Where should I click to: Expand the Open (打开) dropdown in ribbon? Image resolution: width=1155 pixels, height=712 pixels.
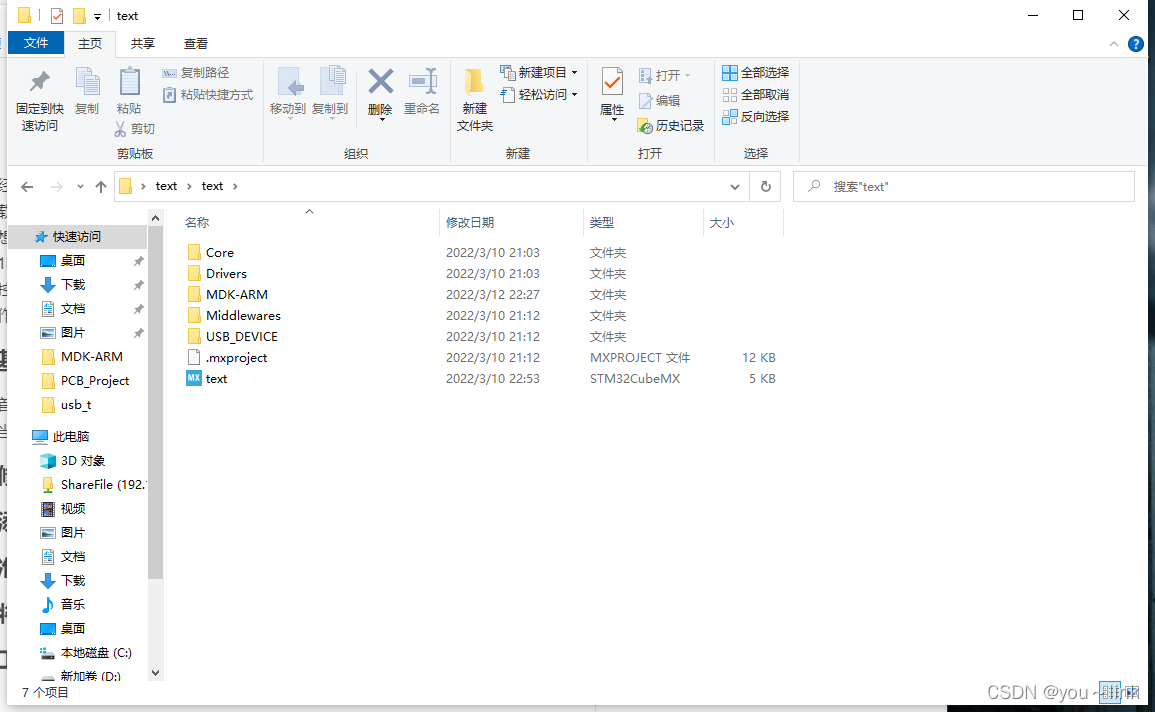[687, 75]
